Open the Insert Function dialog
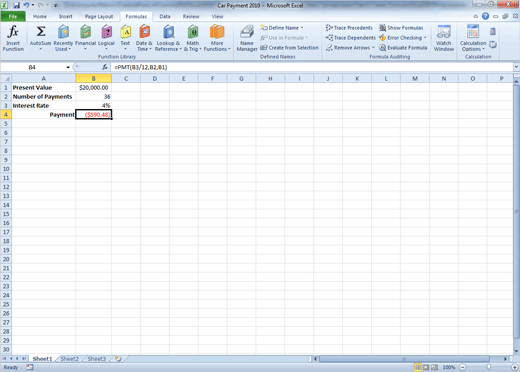520x372 pixels. [x=13, y=38]
